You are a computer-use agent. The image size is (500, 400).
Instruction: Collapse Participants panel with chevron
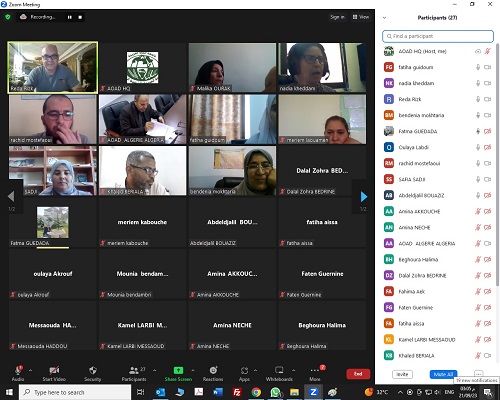tap(384, 18)
